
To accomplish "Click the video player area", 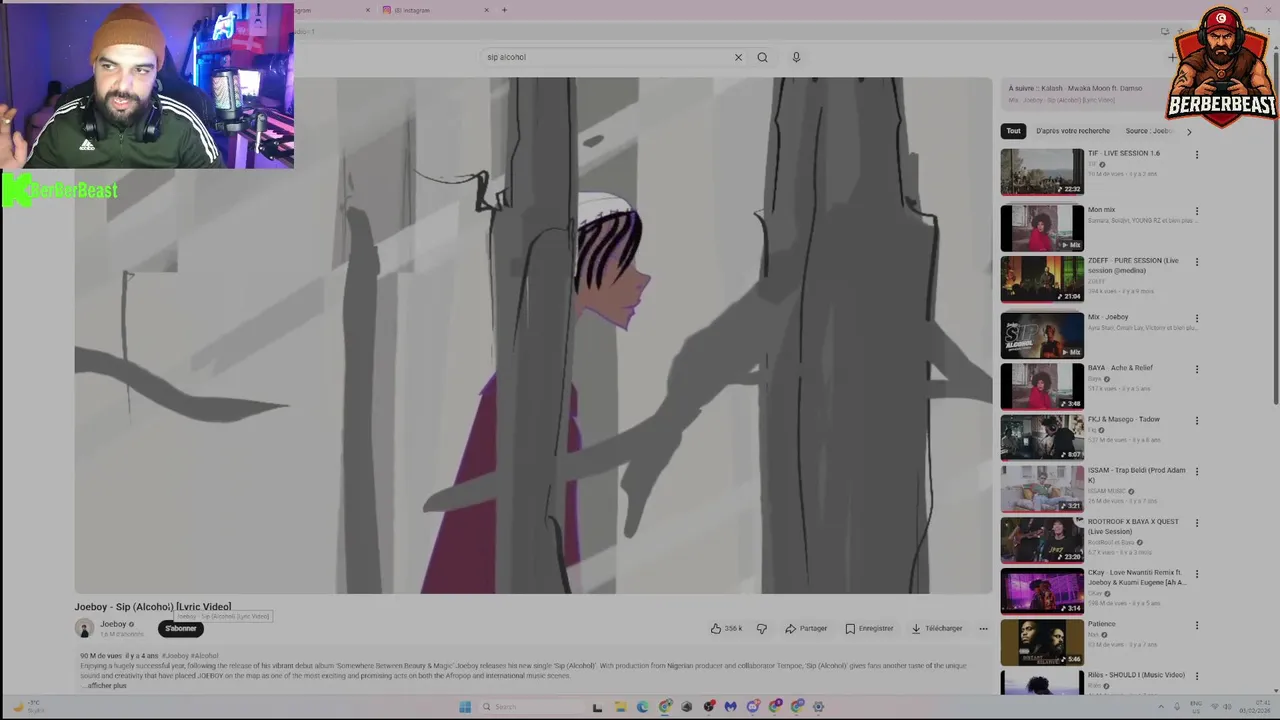I will click(533, 335).
